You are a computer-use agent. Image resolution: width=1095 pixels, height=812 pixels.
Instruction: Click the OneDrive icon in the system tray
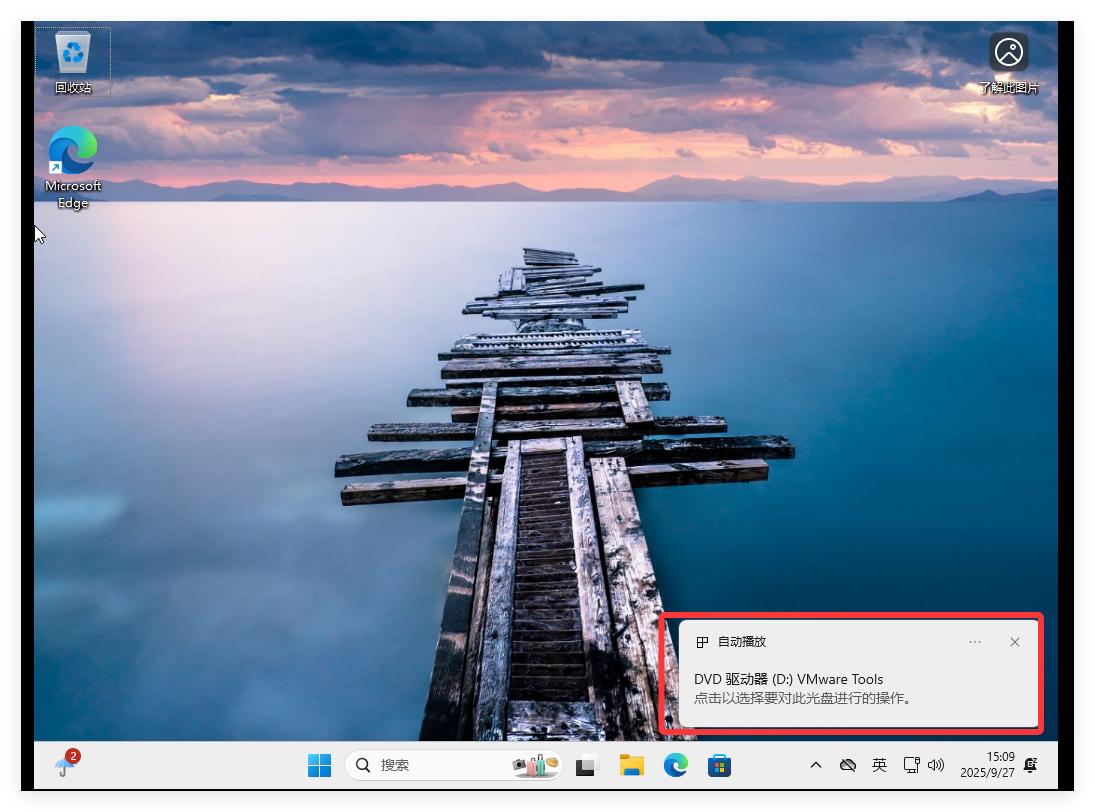pyautogui.click(x=848, y=765)
